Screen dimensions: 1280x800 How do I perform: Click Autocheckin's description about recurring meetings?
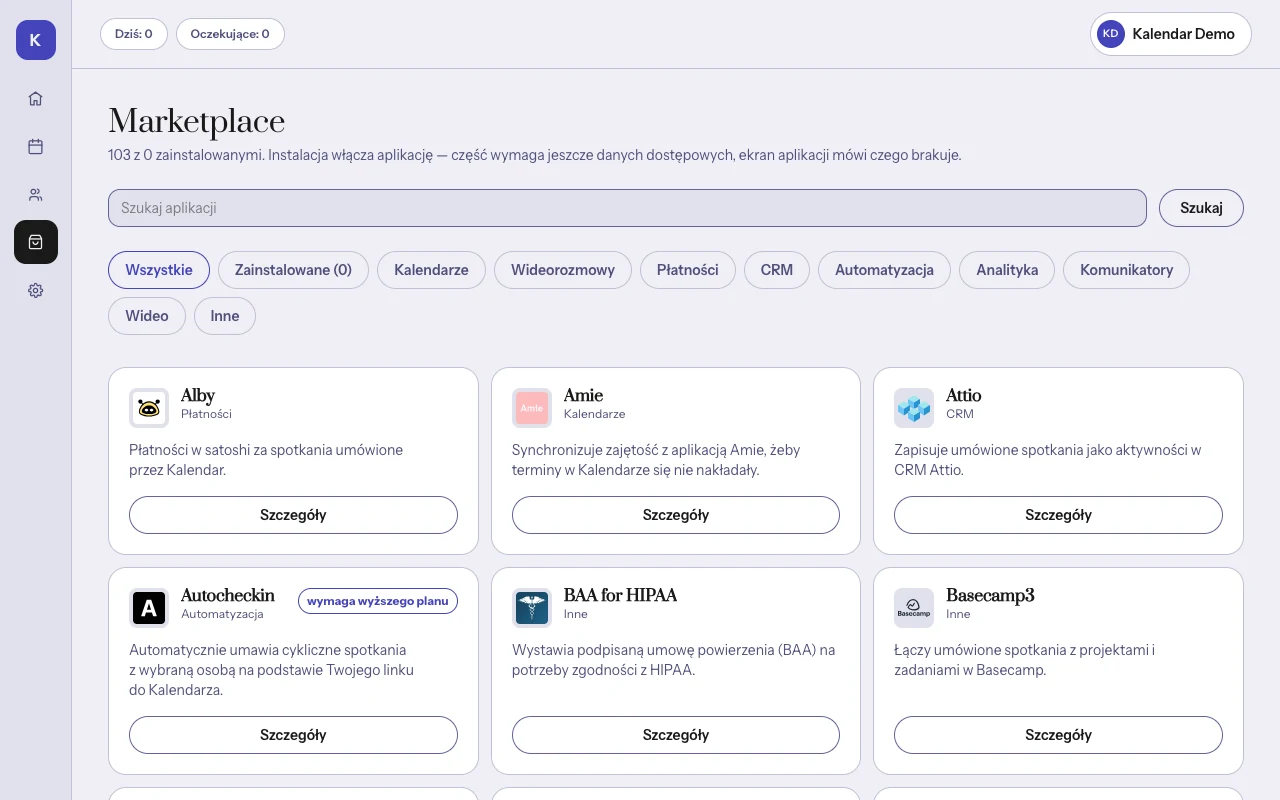click(272, 670)
